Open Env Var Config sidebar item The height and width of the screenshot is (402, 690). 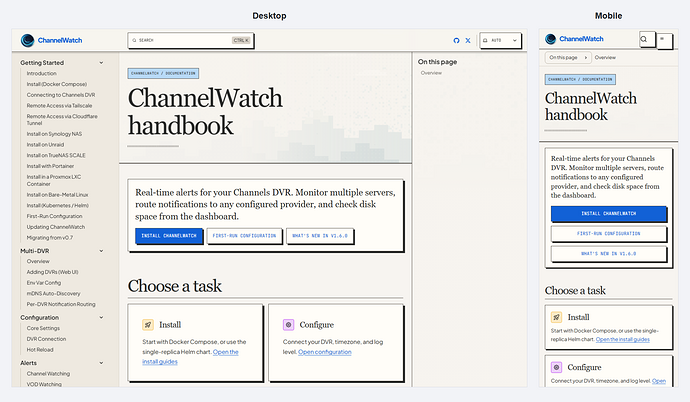pyautogui.click(x=44, y=283)
